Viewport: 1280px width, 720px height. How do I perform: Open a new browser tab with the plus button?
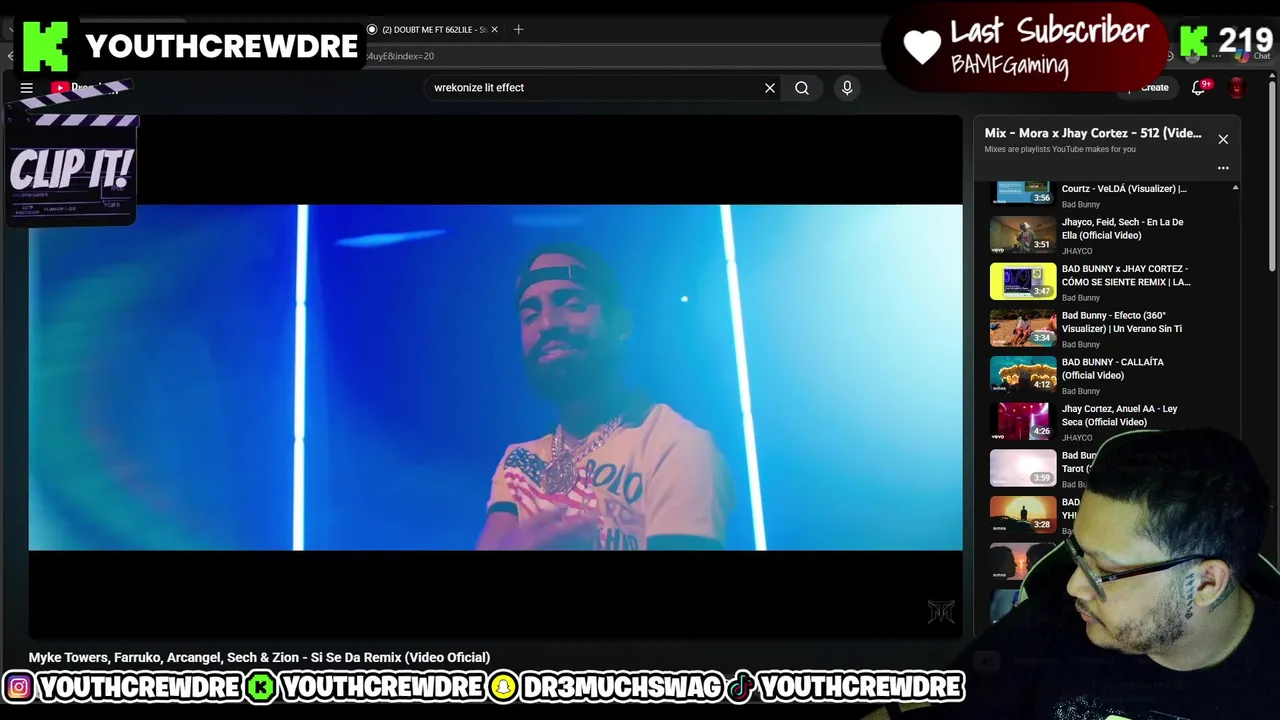[518, 30]
